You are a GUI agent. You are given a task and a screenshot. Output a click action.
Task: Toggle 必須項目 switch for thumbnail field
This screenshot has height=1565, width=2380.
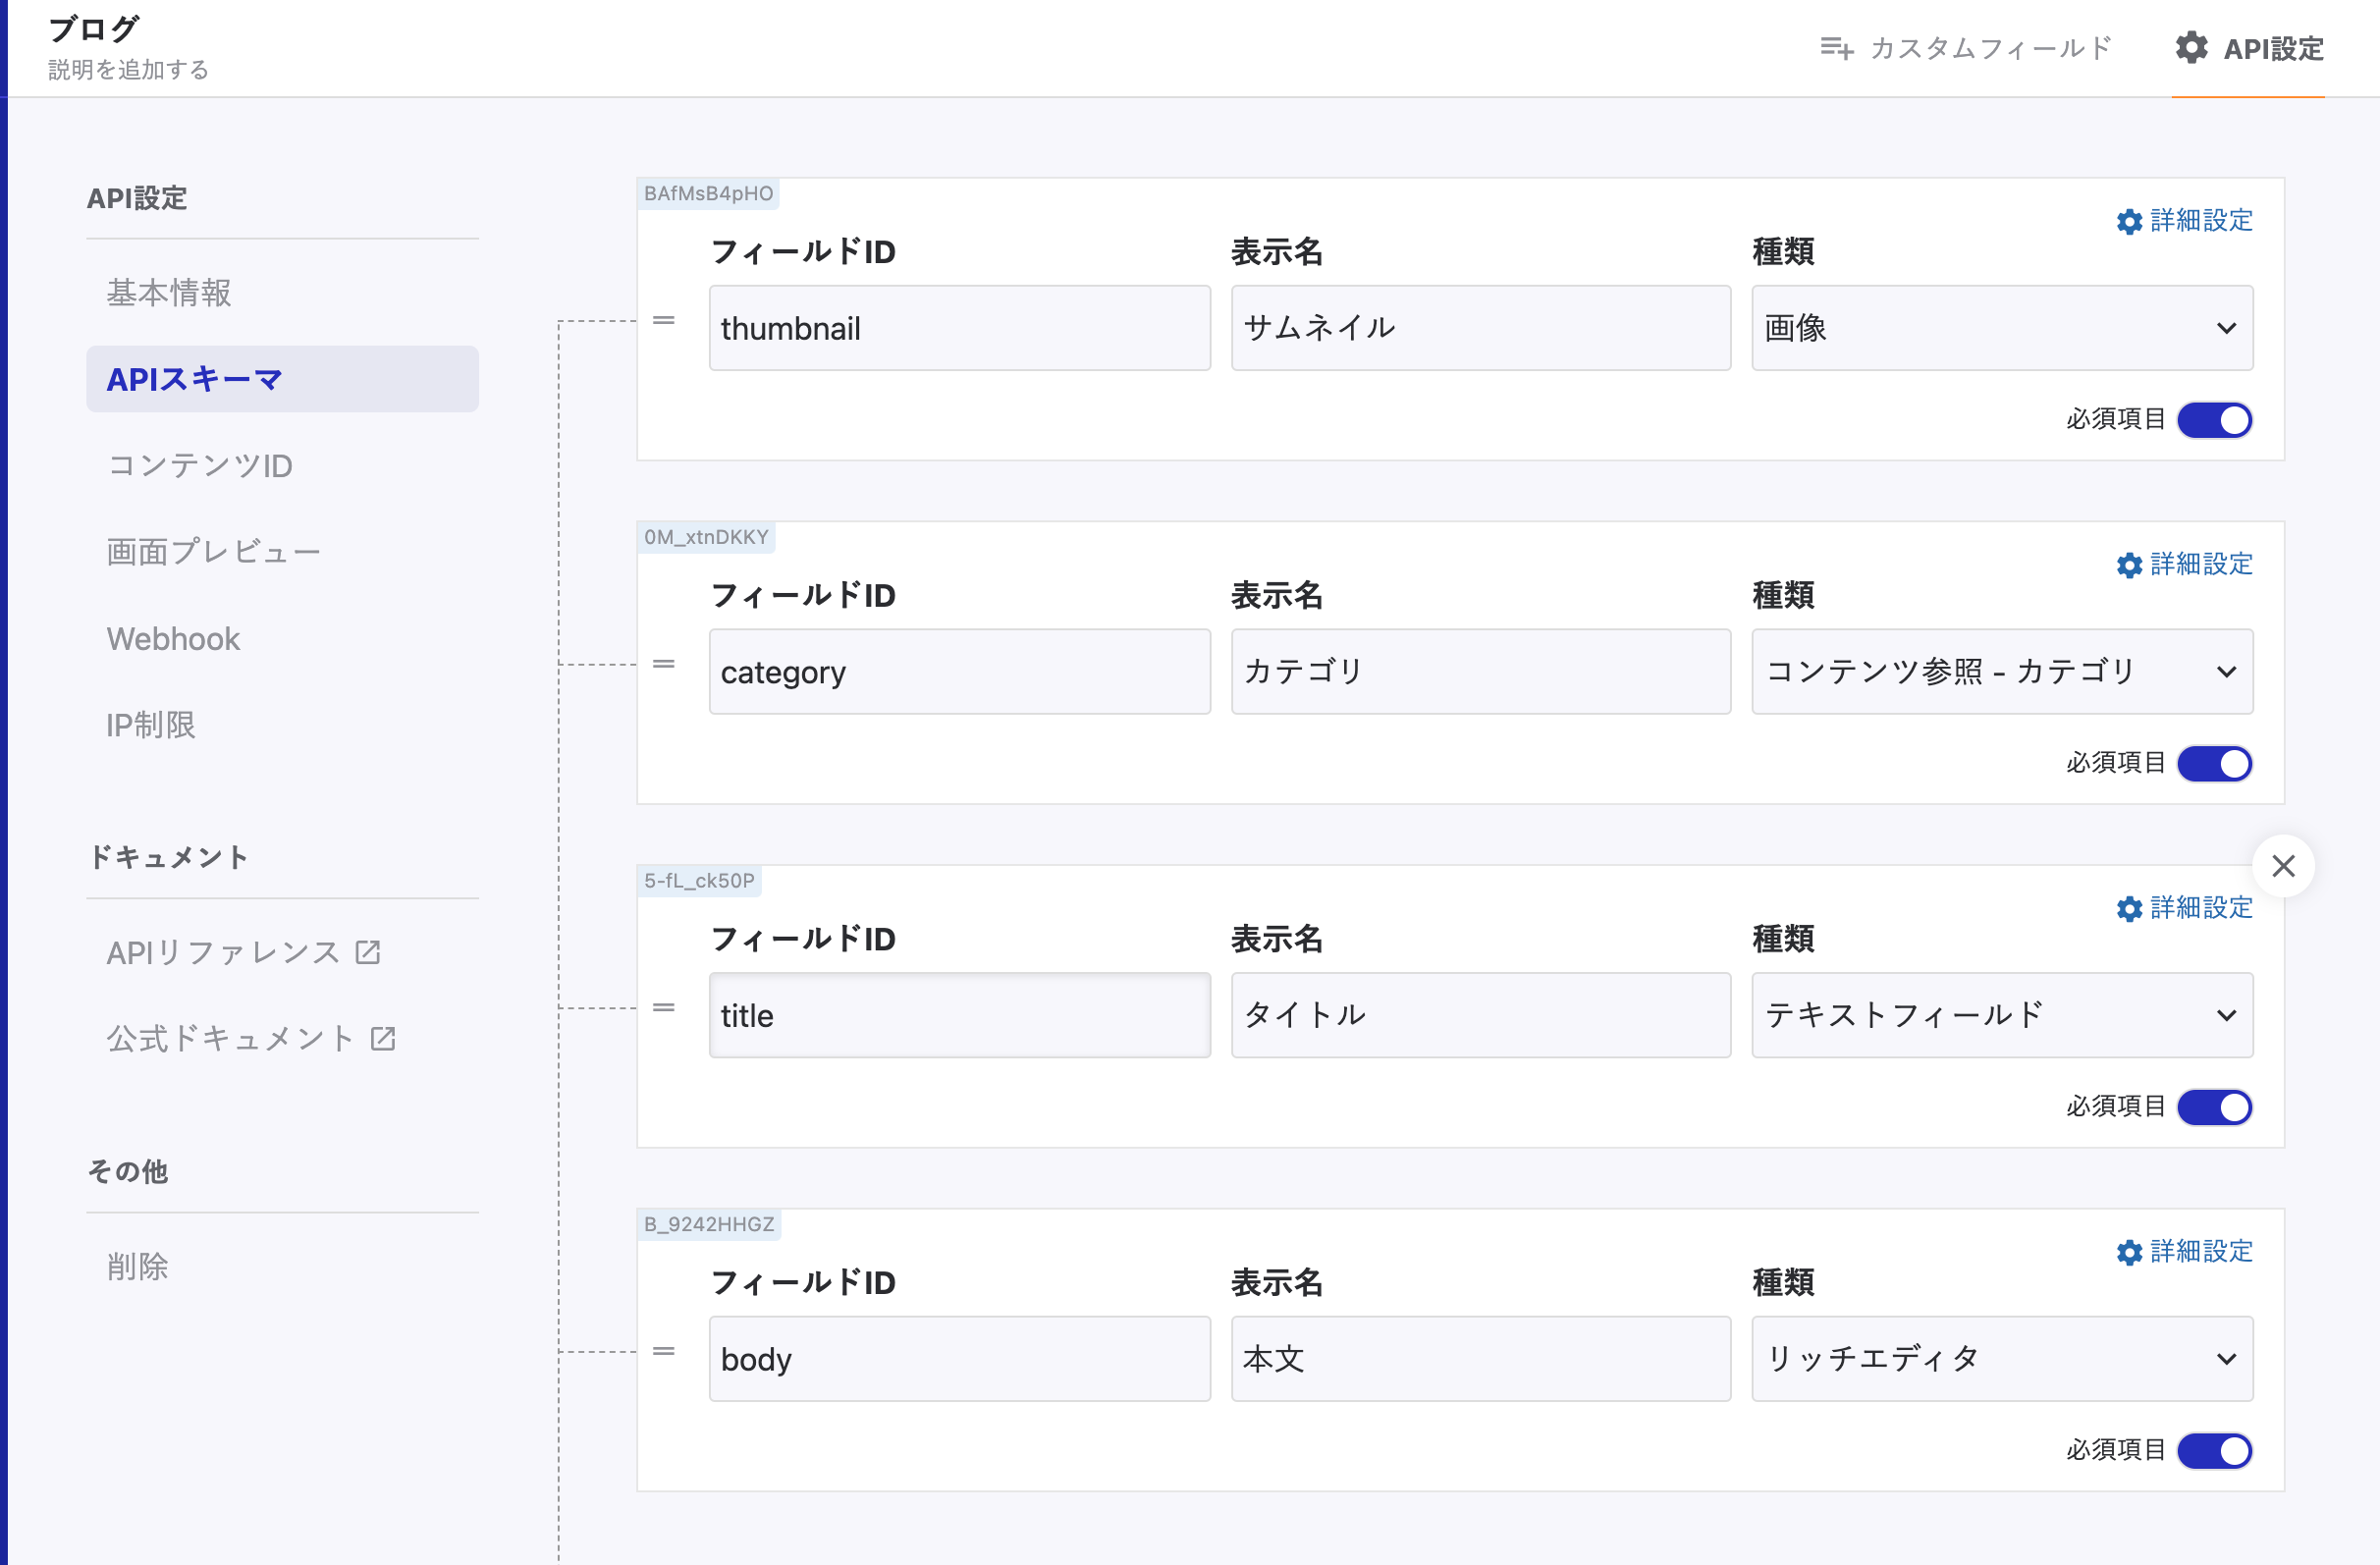coord(2215,420)
